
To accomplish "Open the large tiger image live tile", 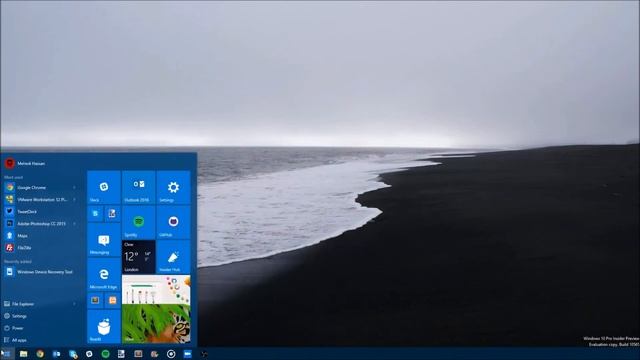I will point(156,309).
